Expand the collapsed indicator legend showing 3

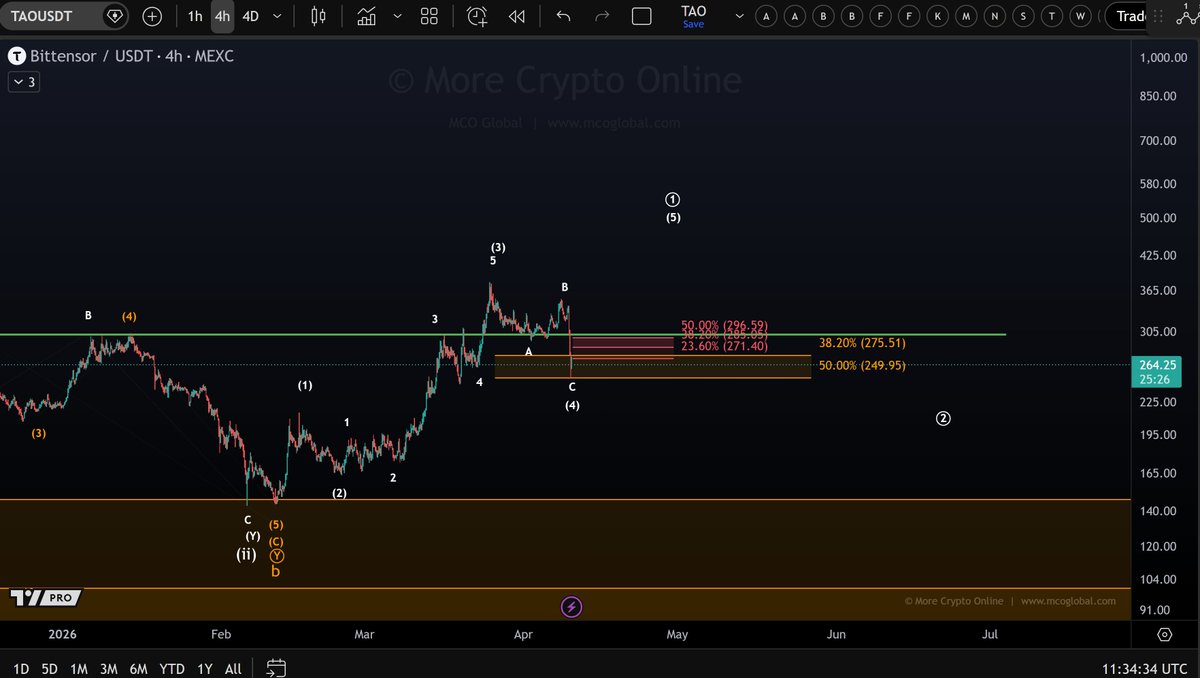[24, 82]
